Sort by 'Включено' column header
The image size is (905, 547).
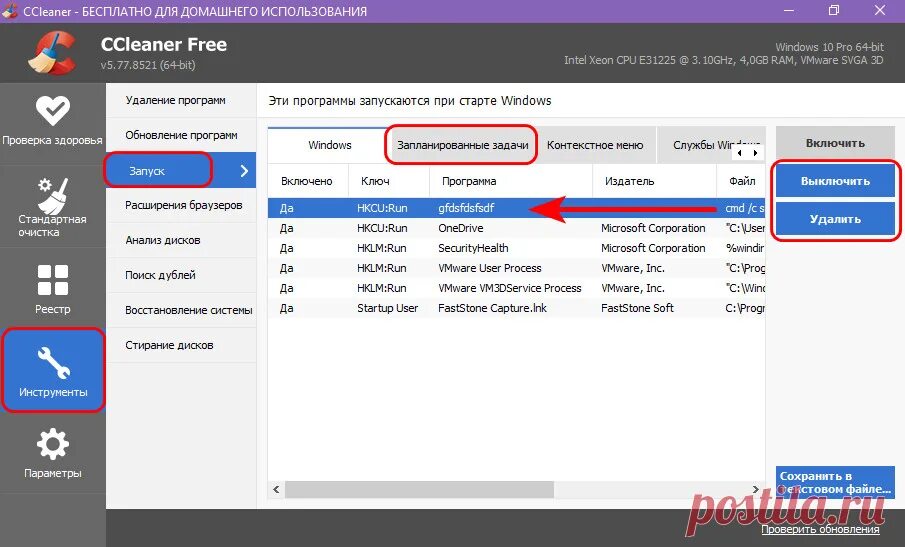[308, 181]
